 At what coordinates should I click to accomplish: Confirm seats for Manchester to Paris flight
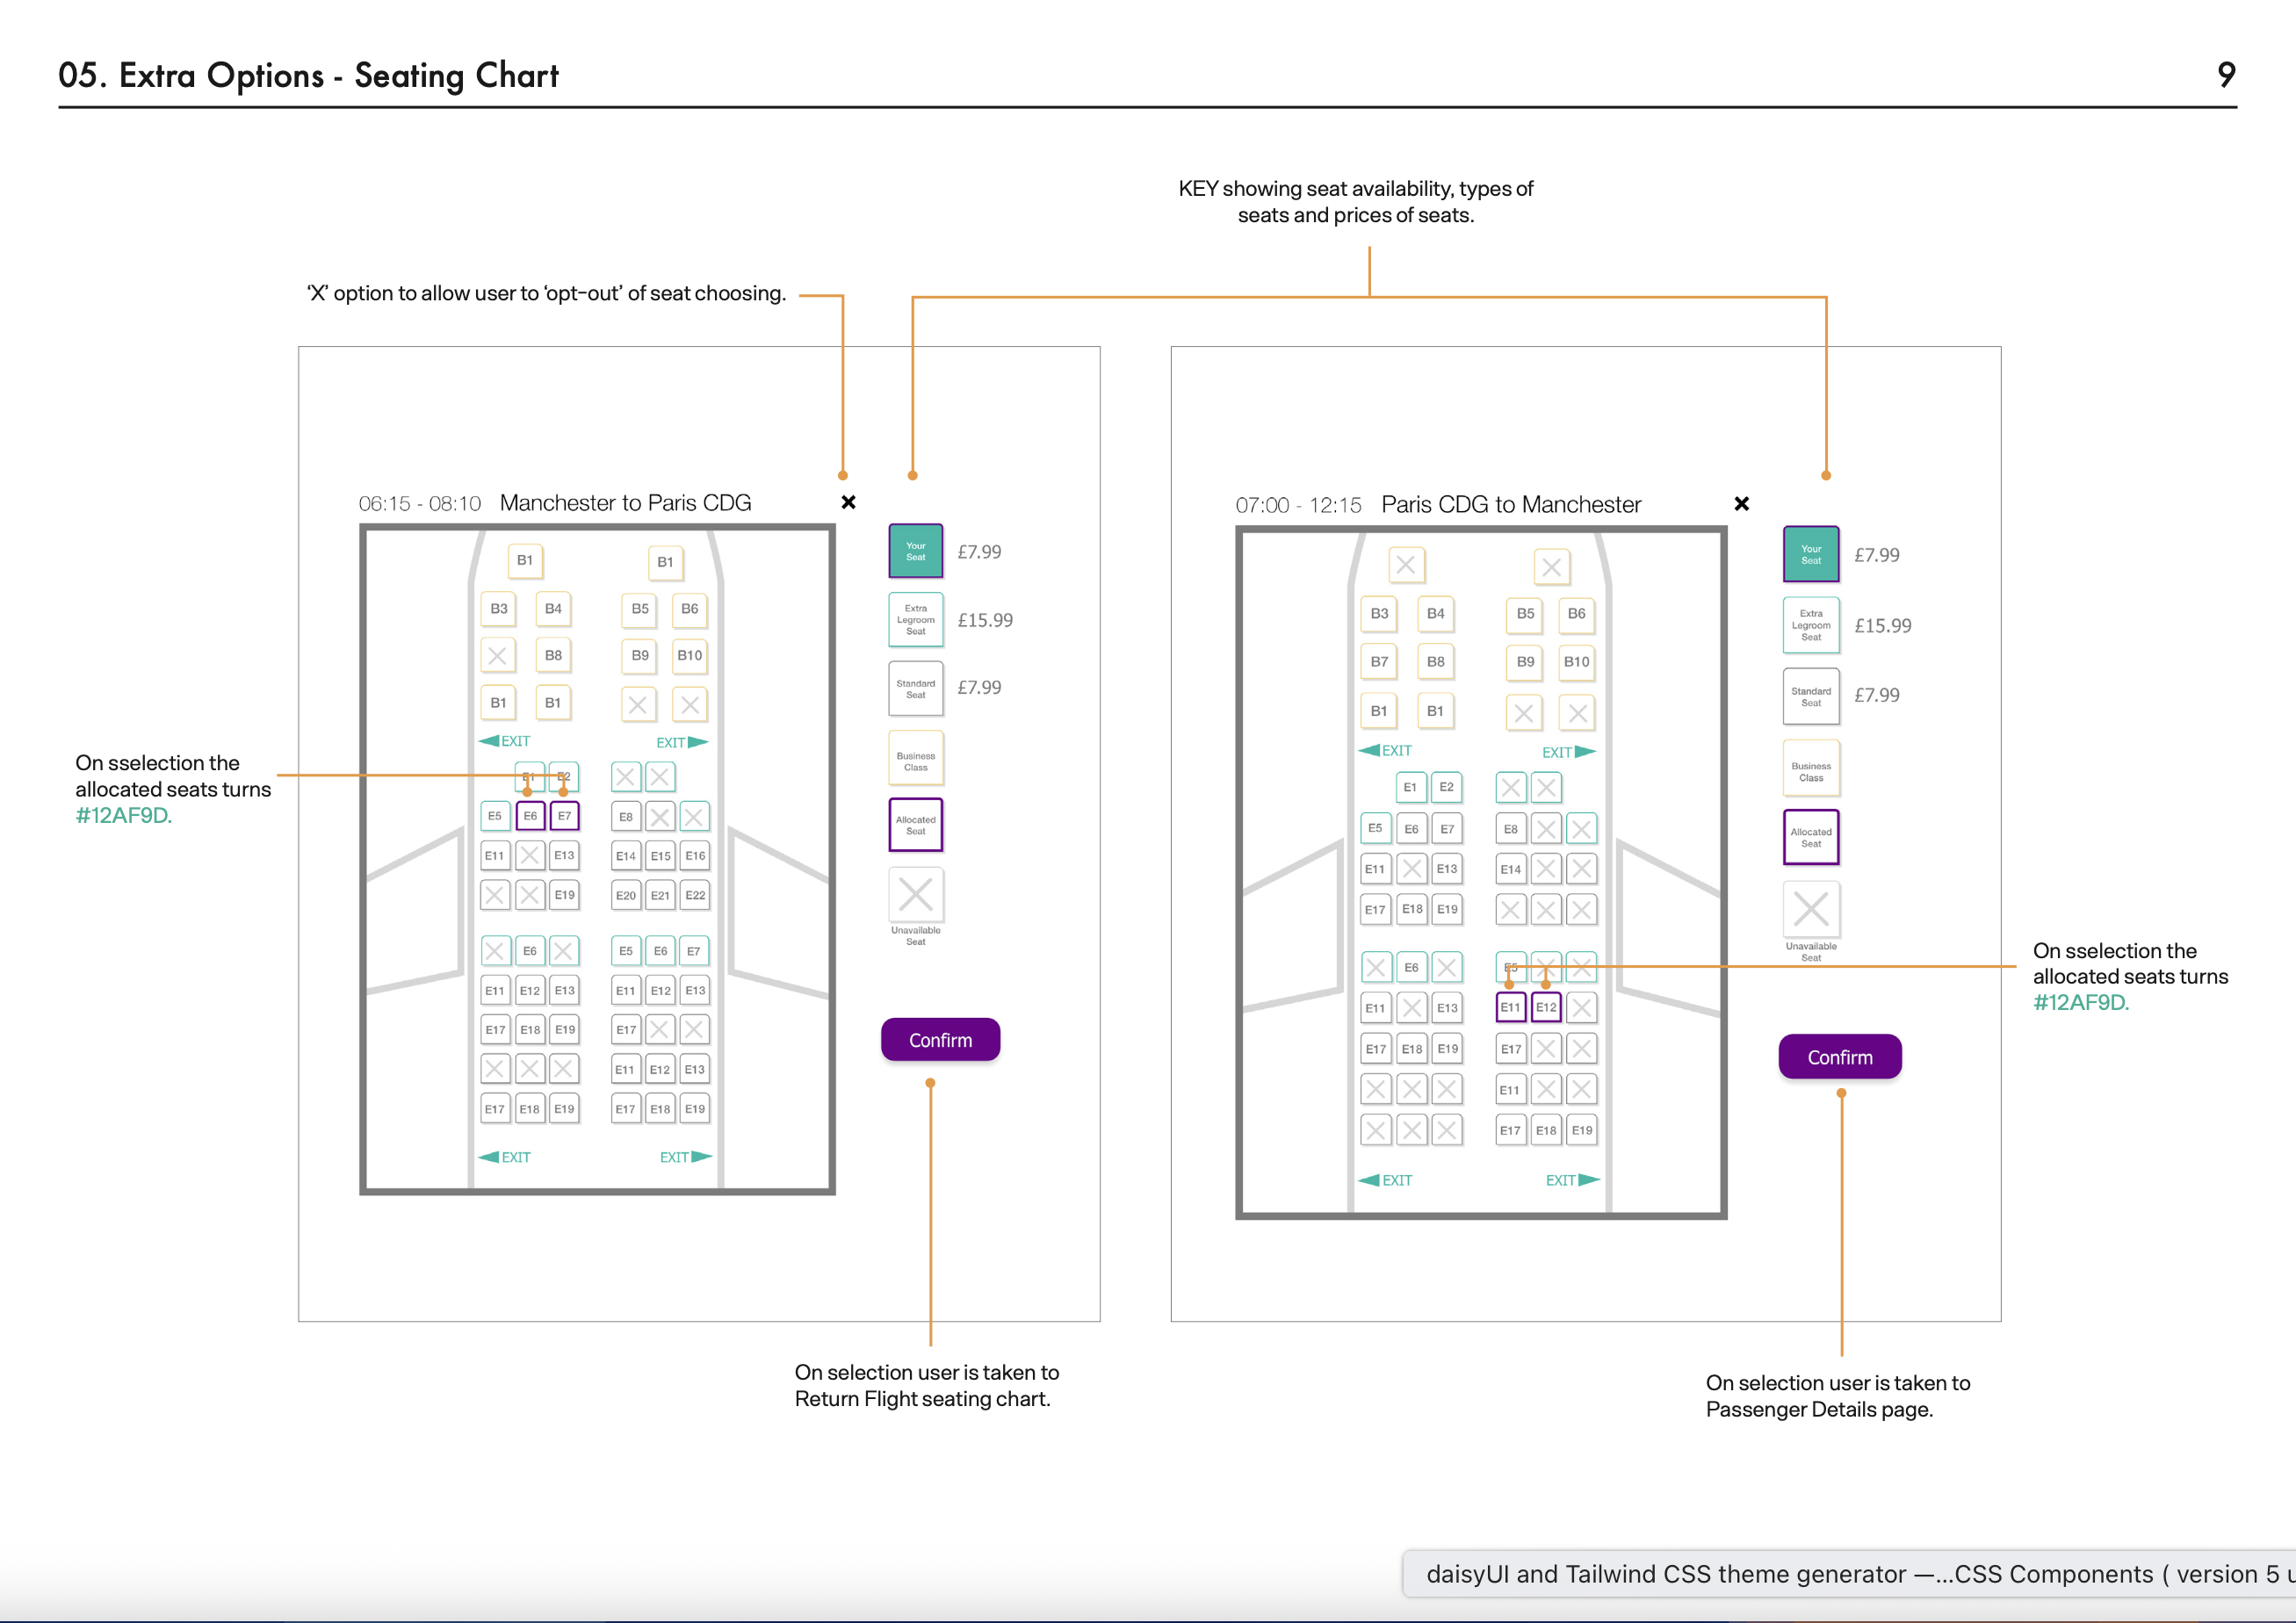pyautogui.click(x=940, y=1040)
